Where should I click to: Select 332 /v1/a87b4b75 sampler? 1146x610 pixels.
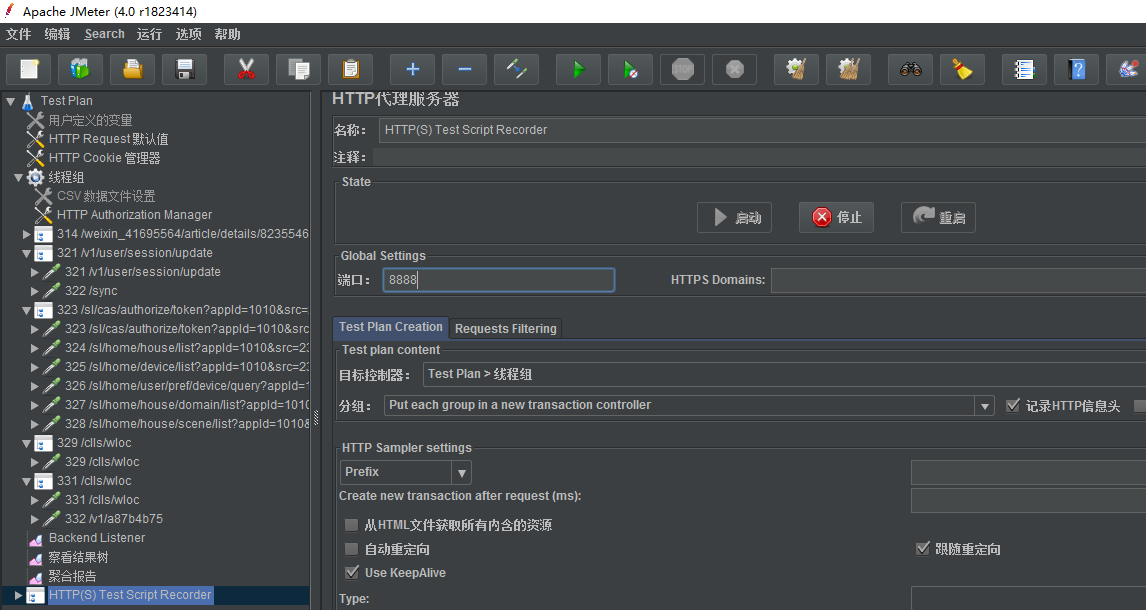click(x=113, y=519)
